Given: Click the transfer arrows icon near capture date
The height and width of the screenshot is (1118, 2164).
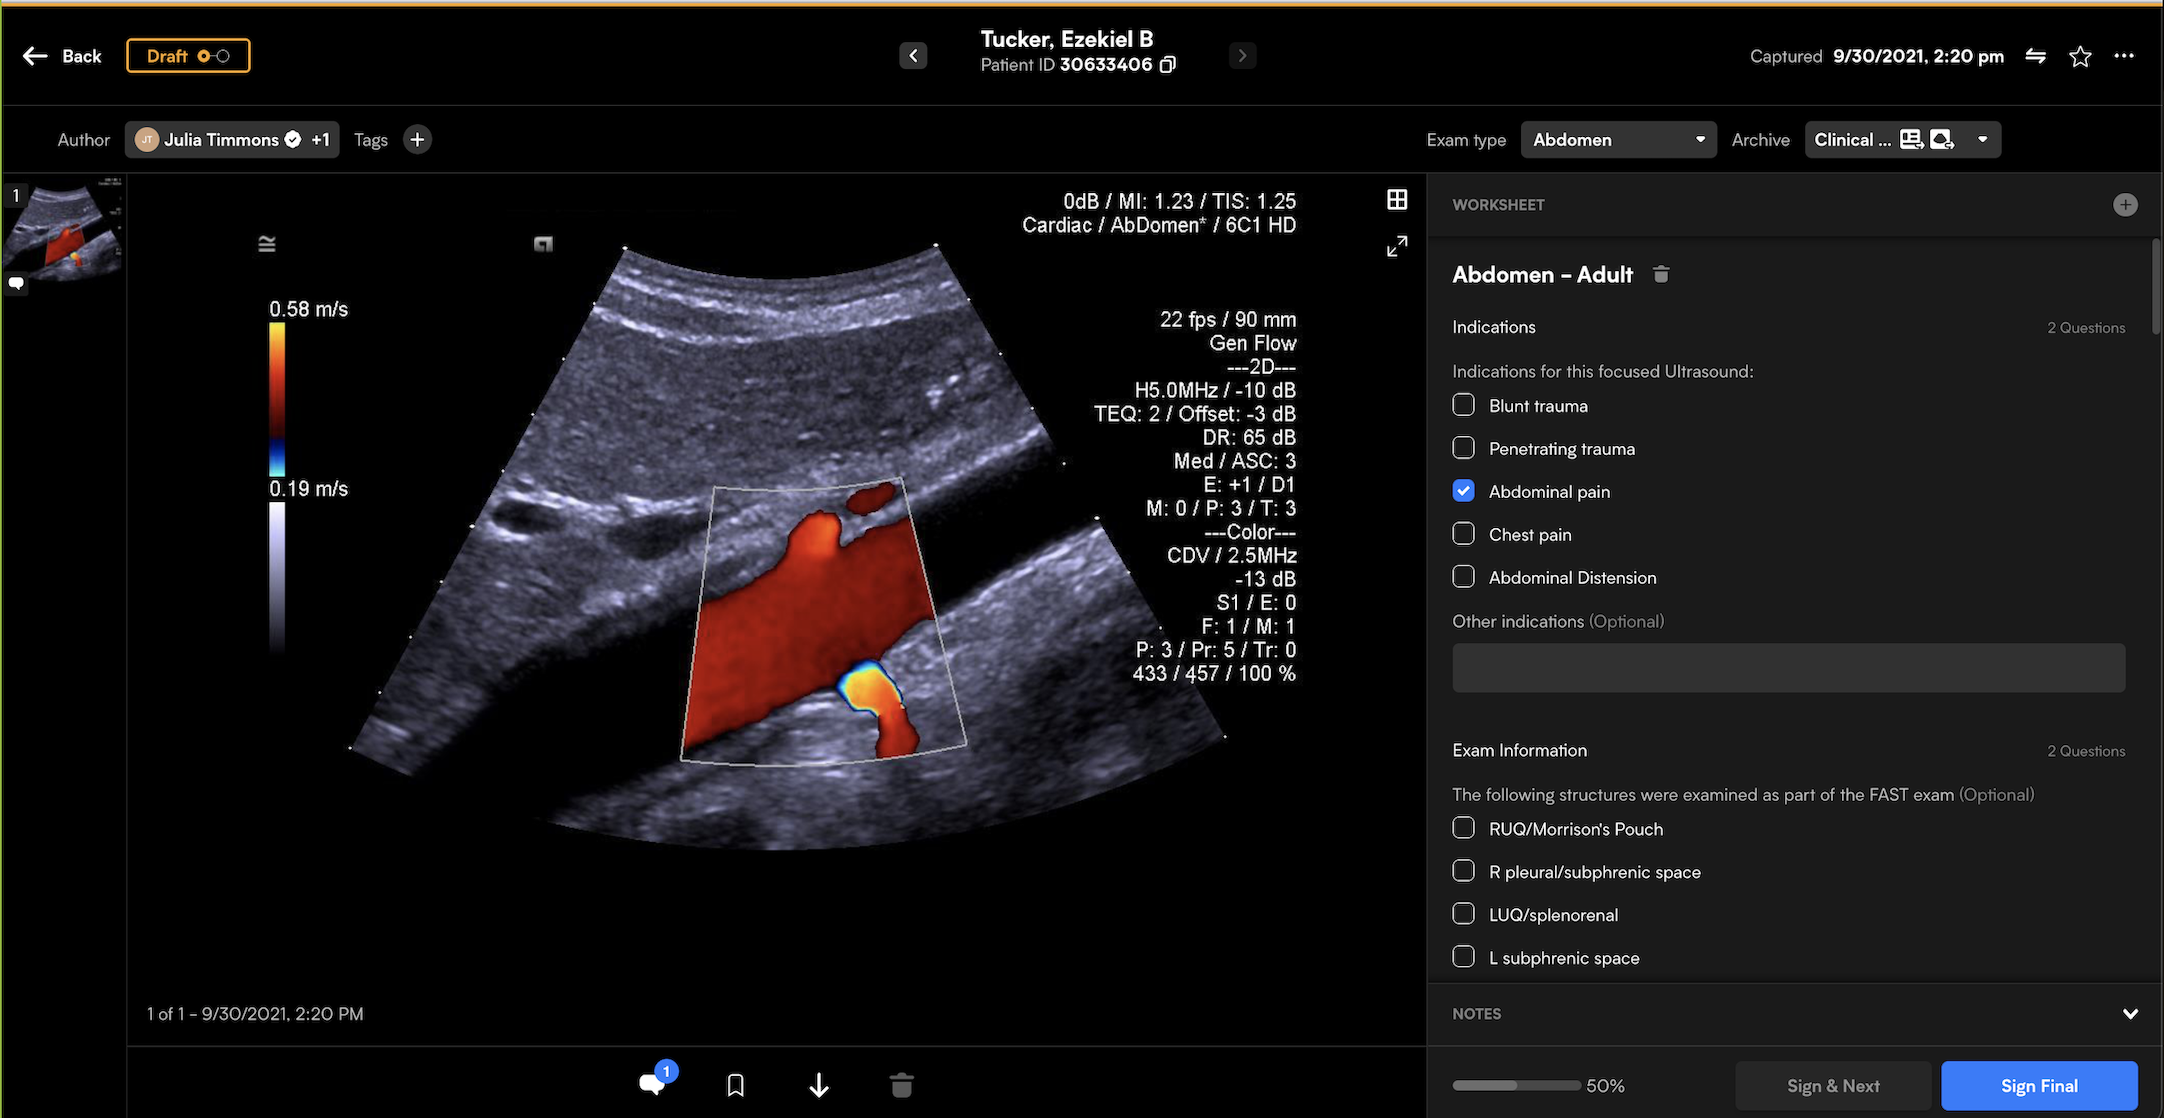Looking at the screenshot, I should tap(2035, 56).
